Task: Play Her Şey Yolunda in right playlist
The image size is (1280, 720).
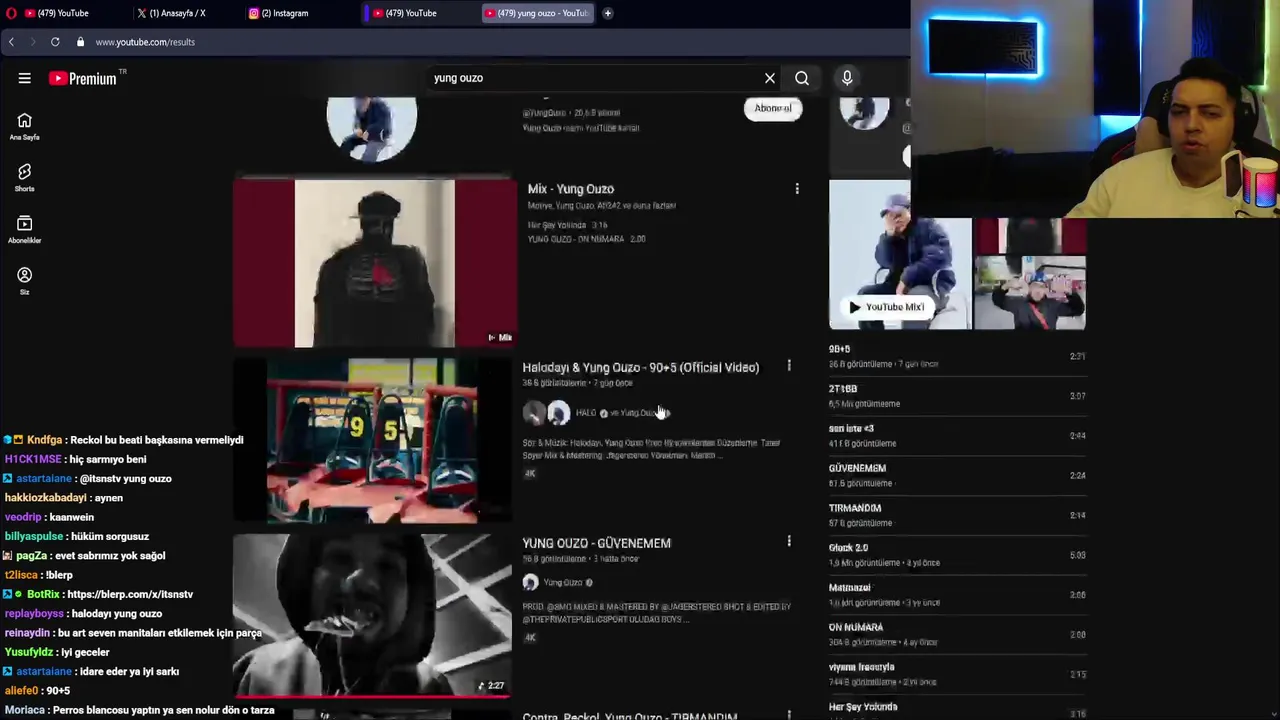Action: coord(957,710)
